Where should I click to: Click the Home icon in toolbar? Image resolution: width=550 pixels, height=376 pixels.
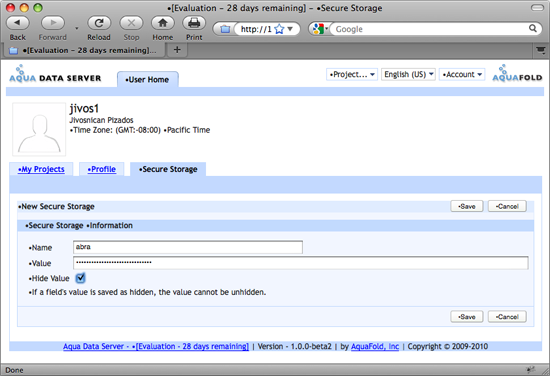click(x=162, y=23)
